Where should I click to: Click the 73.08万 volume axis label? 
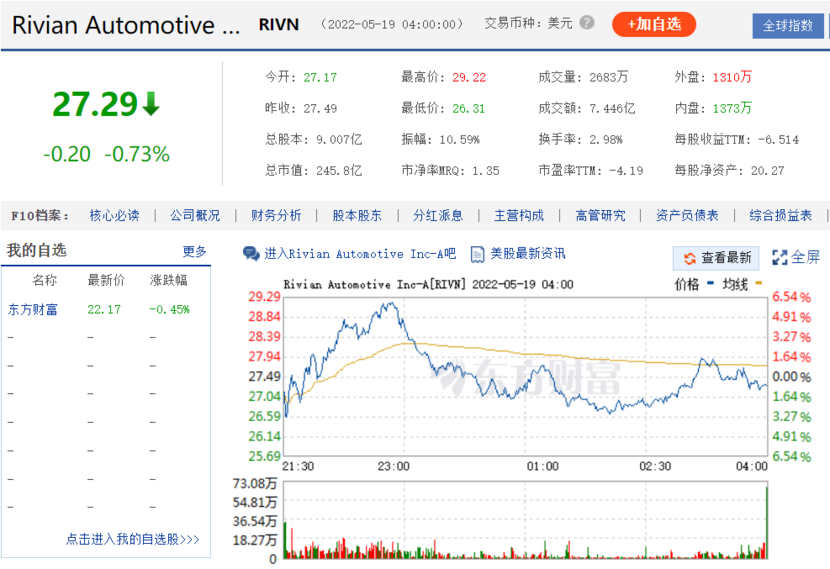255,484
